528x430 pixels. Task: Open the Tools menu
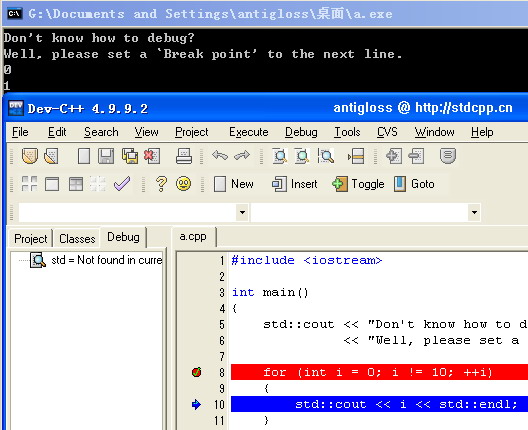pos(347,132)
